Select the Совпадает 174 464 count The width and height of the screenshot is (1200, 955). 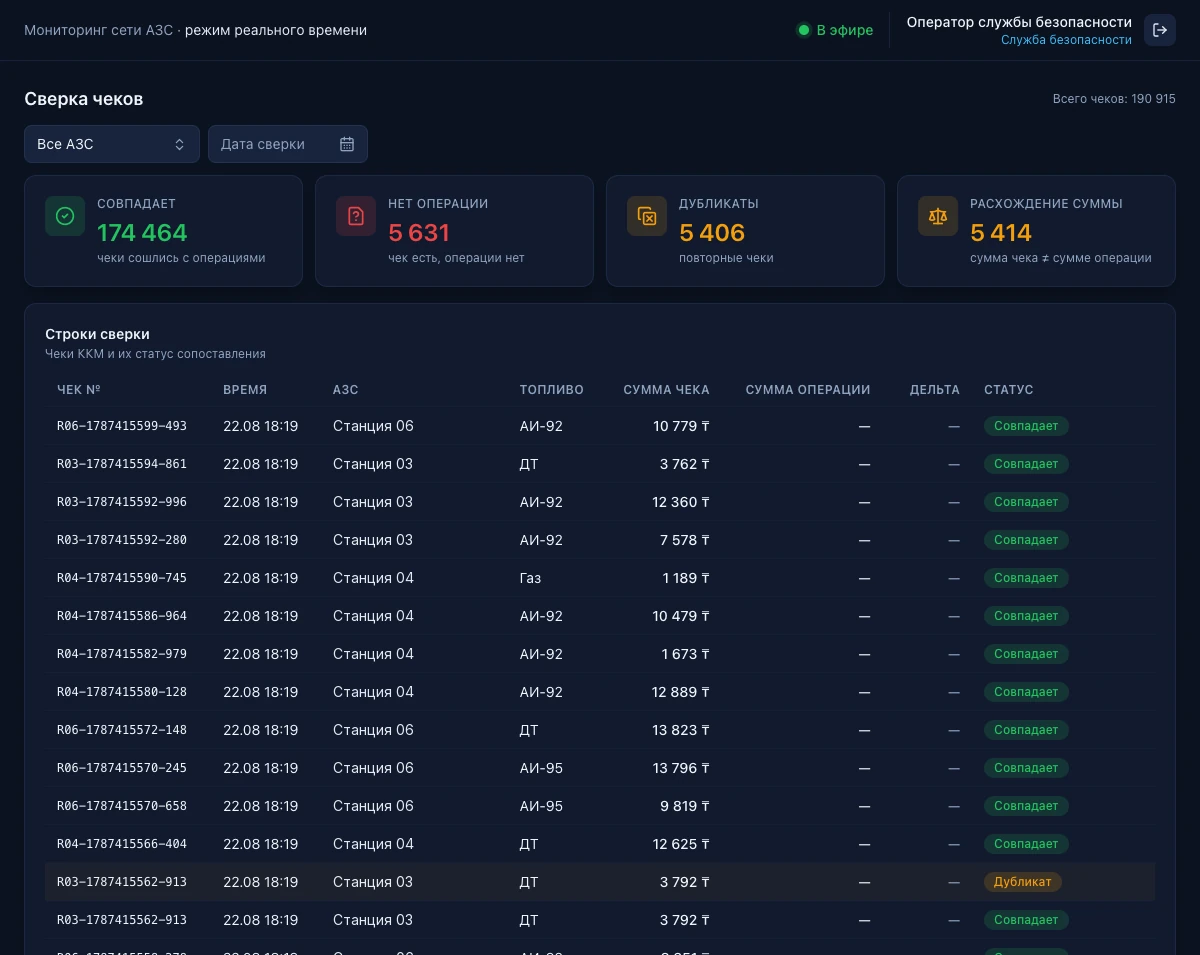(x=142, y=233)
